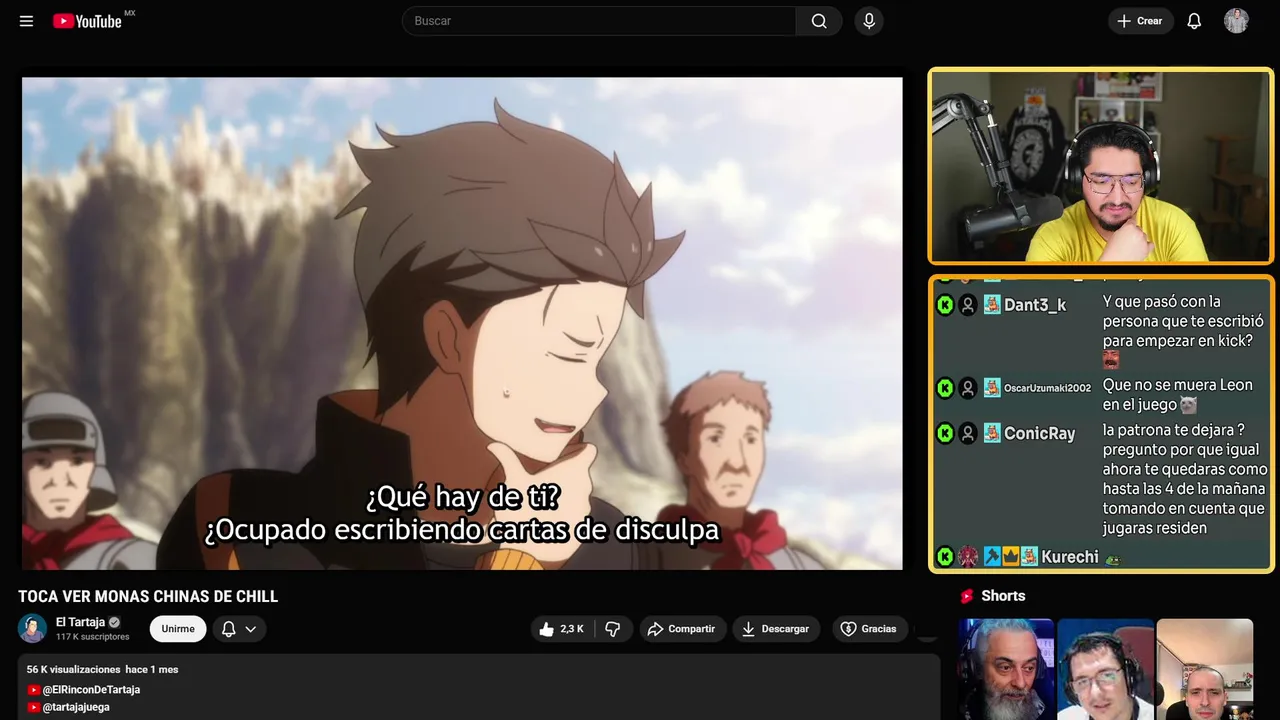Like the video showing 2,3 K
1280x720 pixels.
point(562,629)
